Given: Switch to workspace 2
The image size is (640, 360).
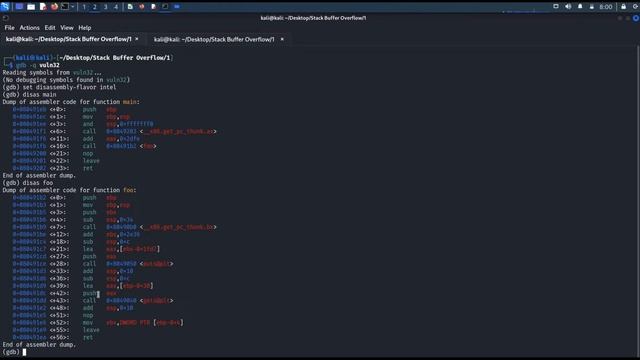Looking at the screenshot, I should tap(95, 7).
